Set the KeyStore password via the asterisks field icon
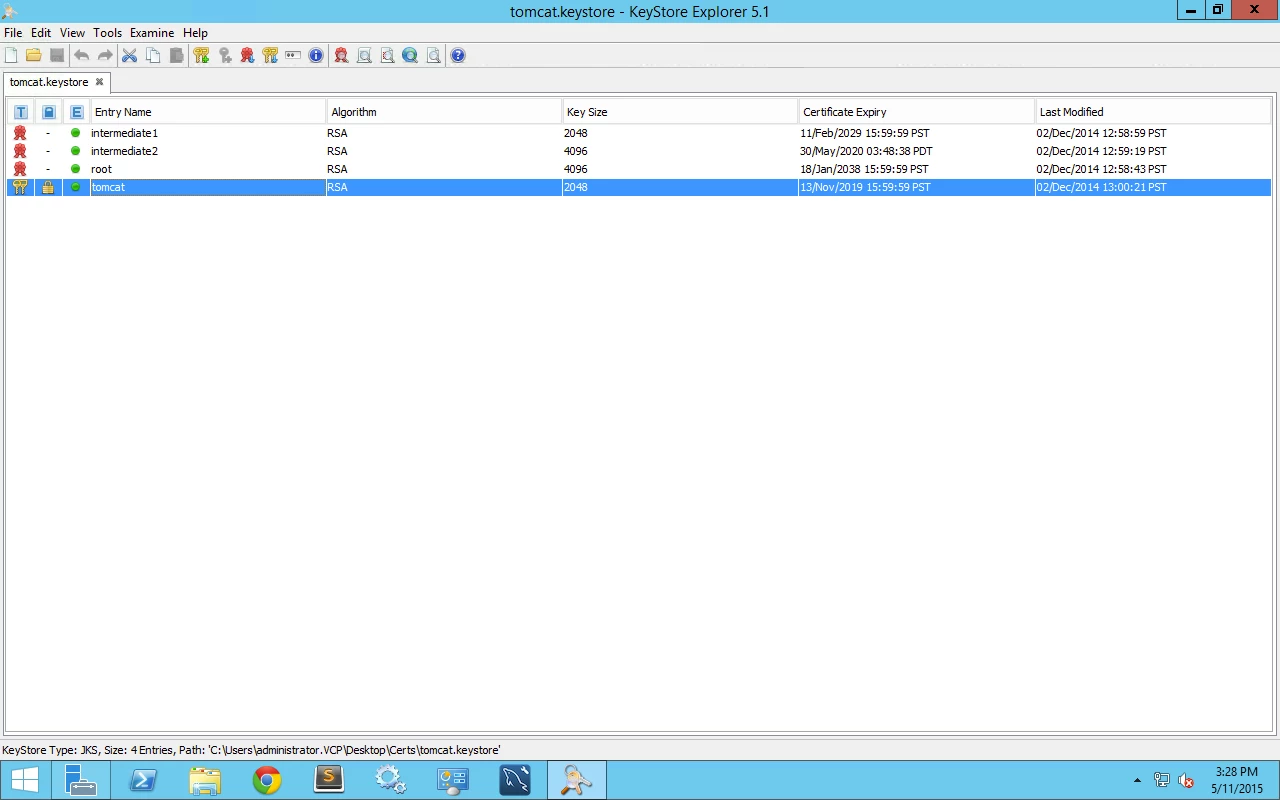 click(293, 55)
